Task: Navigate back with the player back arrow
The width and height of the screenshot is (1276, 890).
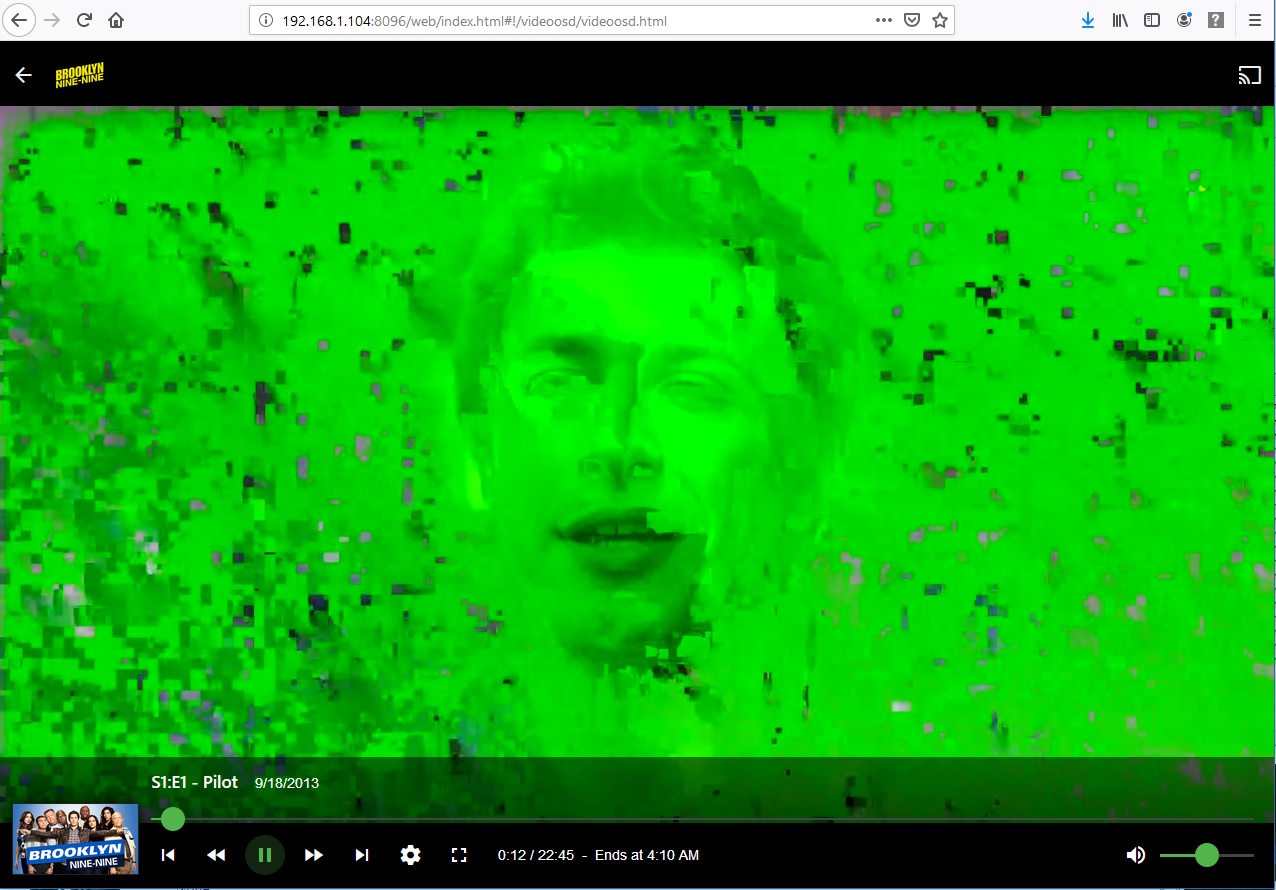Action: [22, 74]
